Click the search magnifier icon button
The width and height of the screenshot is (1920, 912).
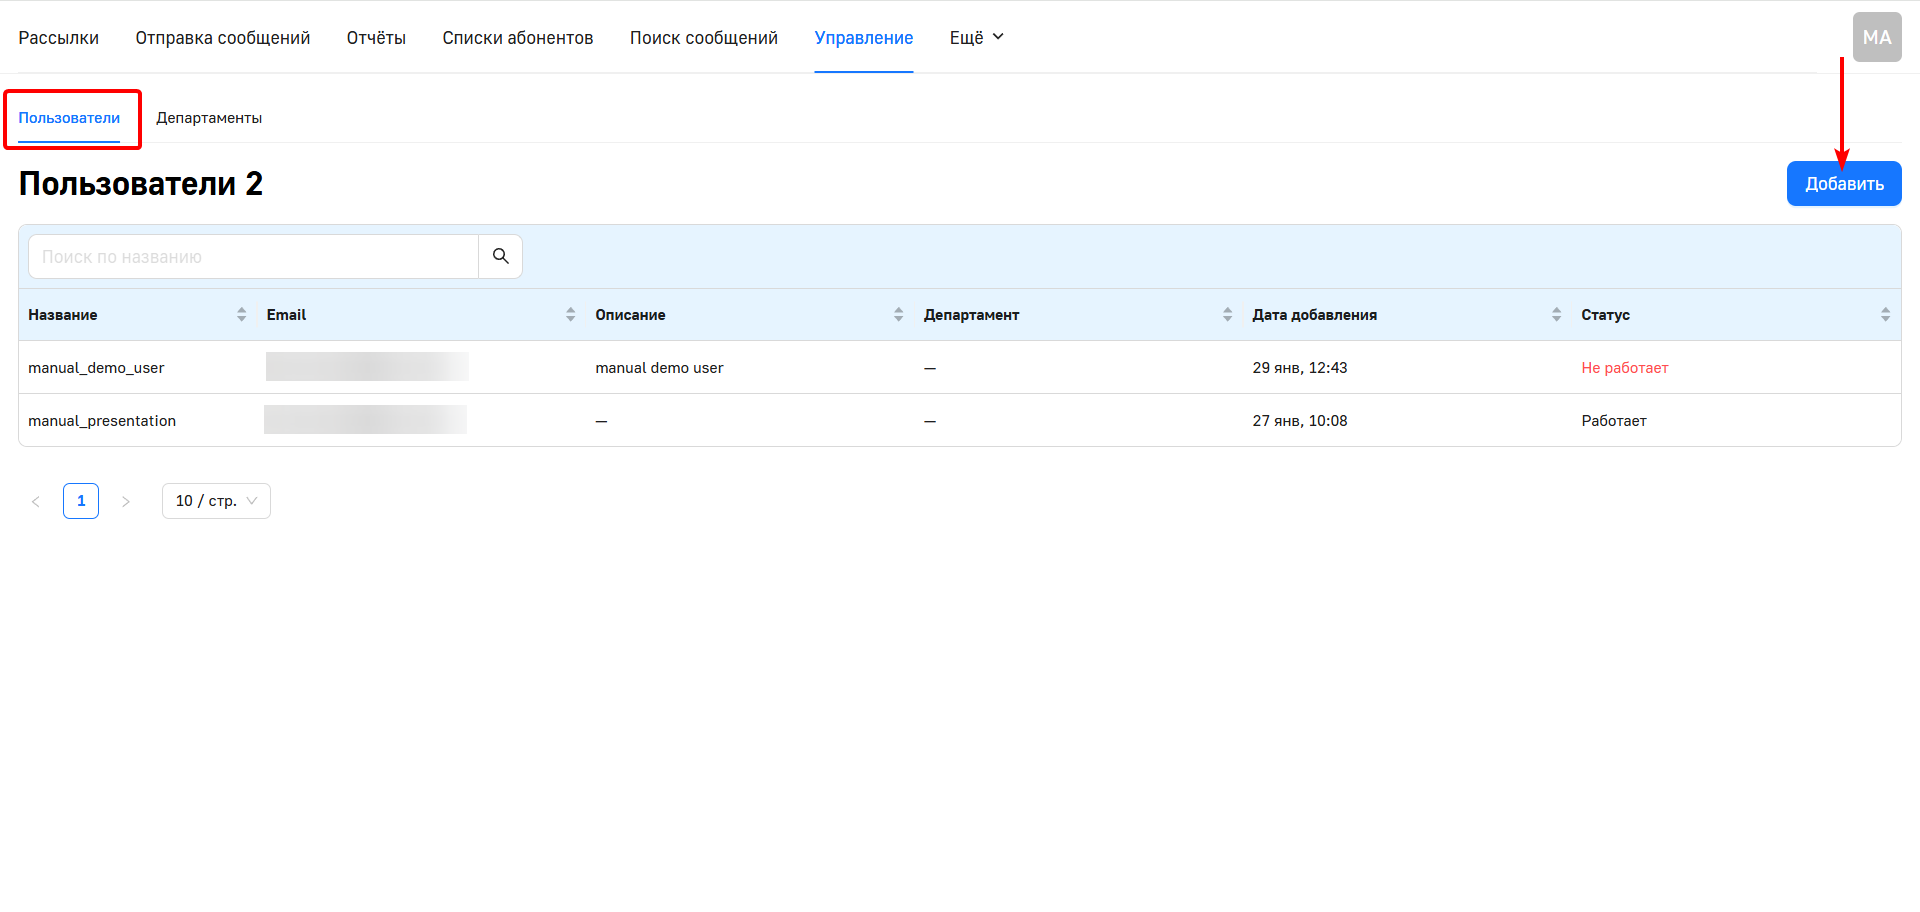(x=500, y=257)
